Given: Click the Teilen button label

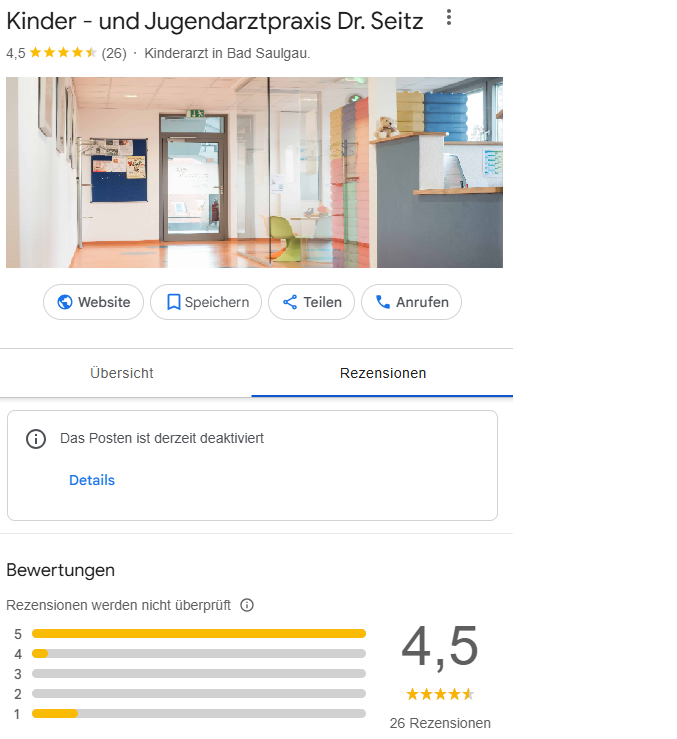Looking at the screenshot, I should click(x=322, y=302).
